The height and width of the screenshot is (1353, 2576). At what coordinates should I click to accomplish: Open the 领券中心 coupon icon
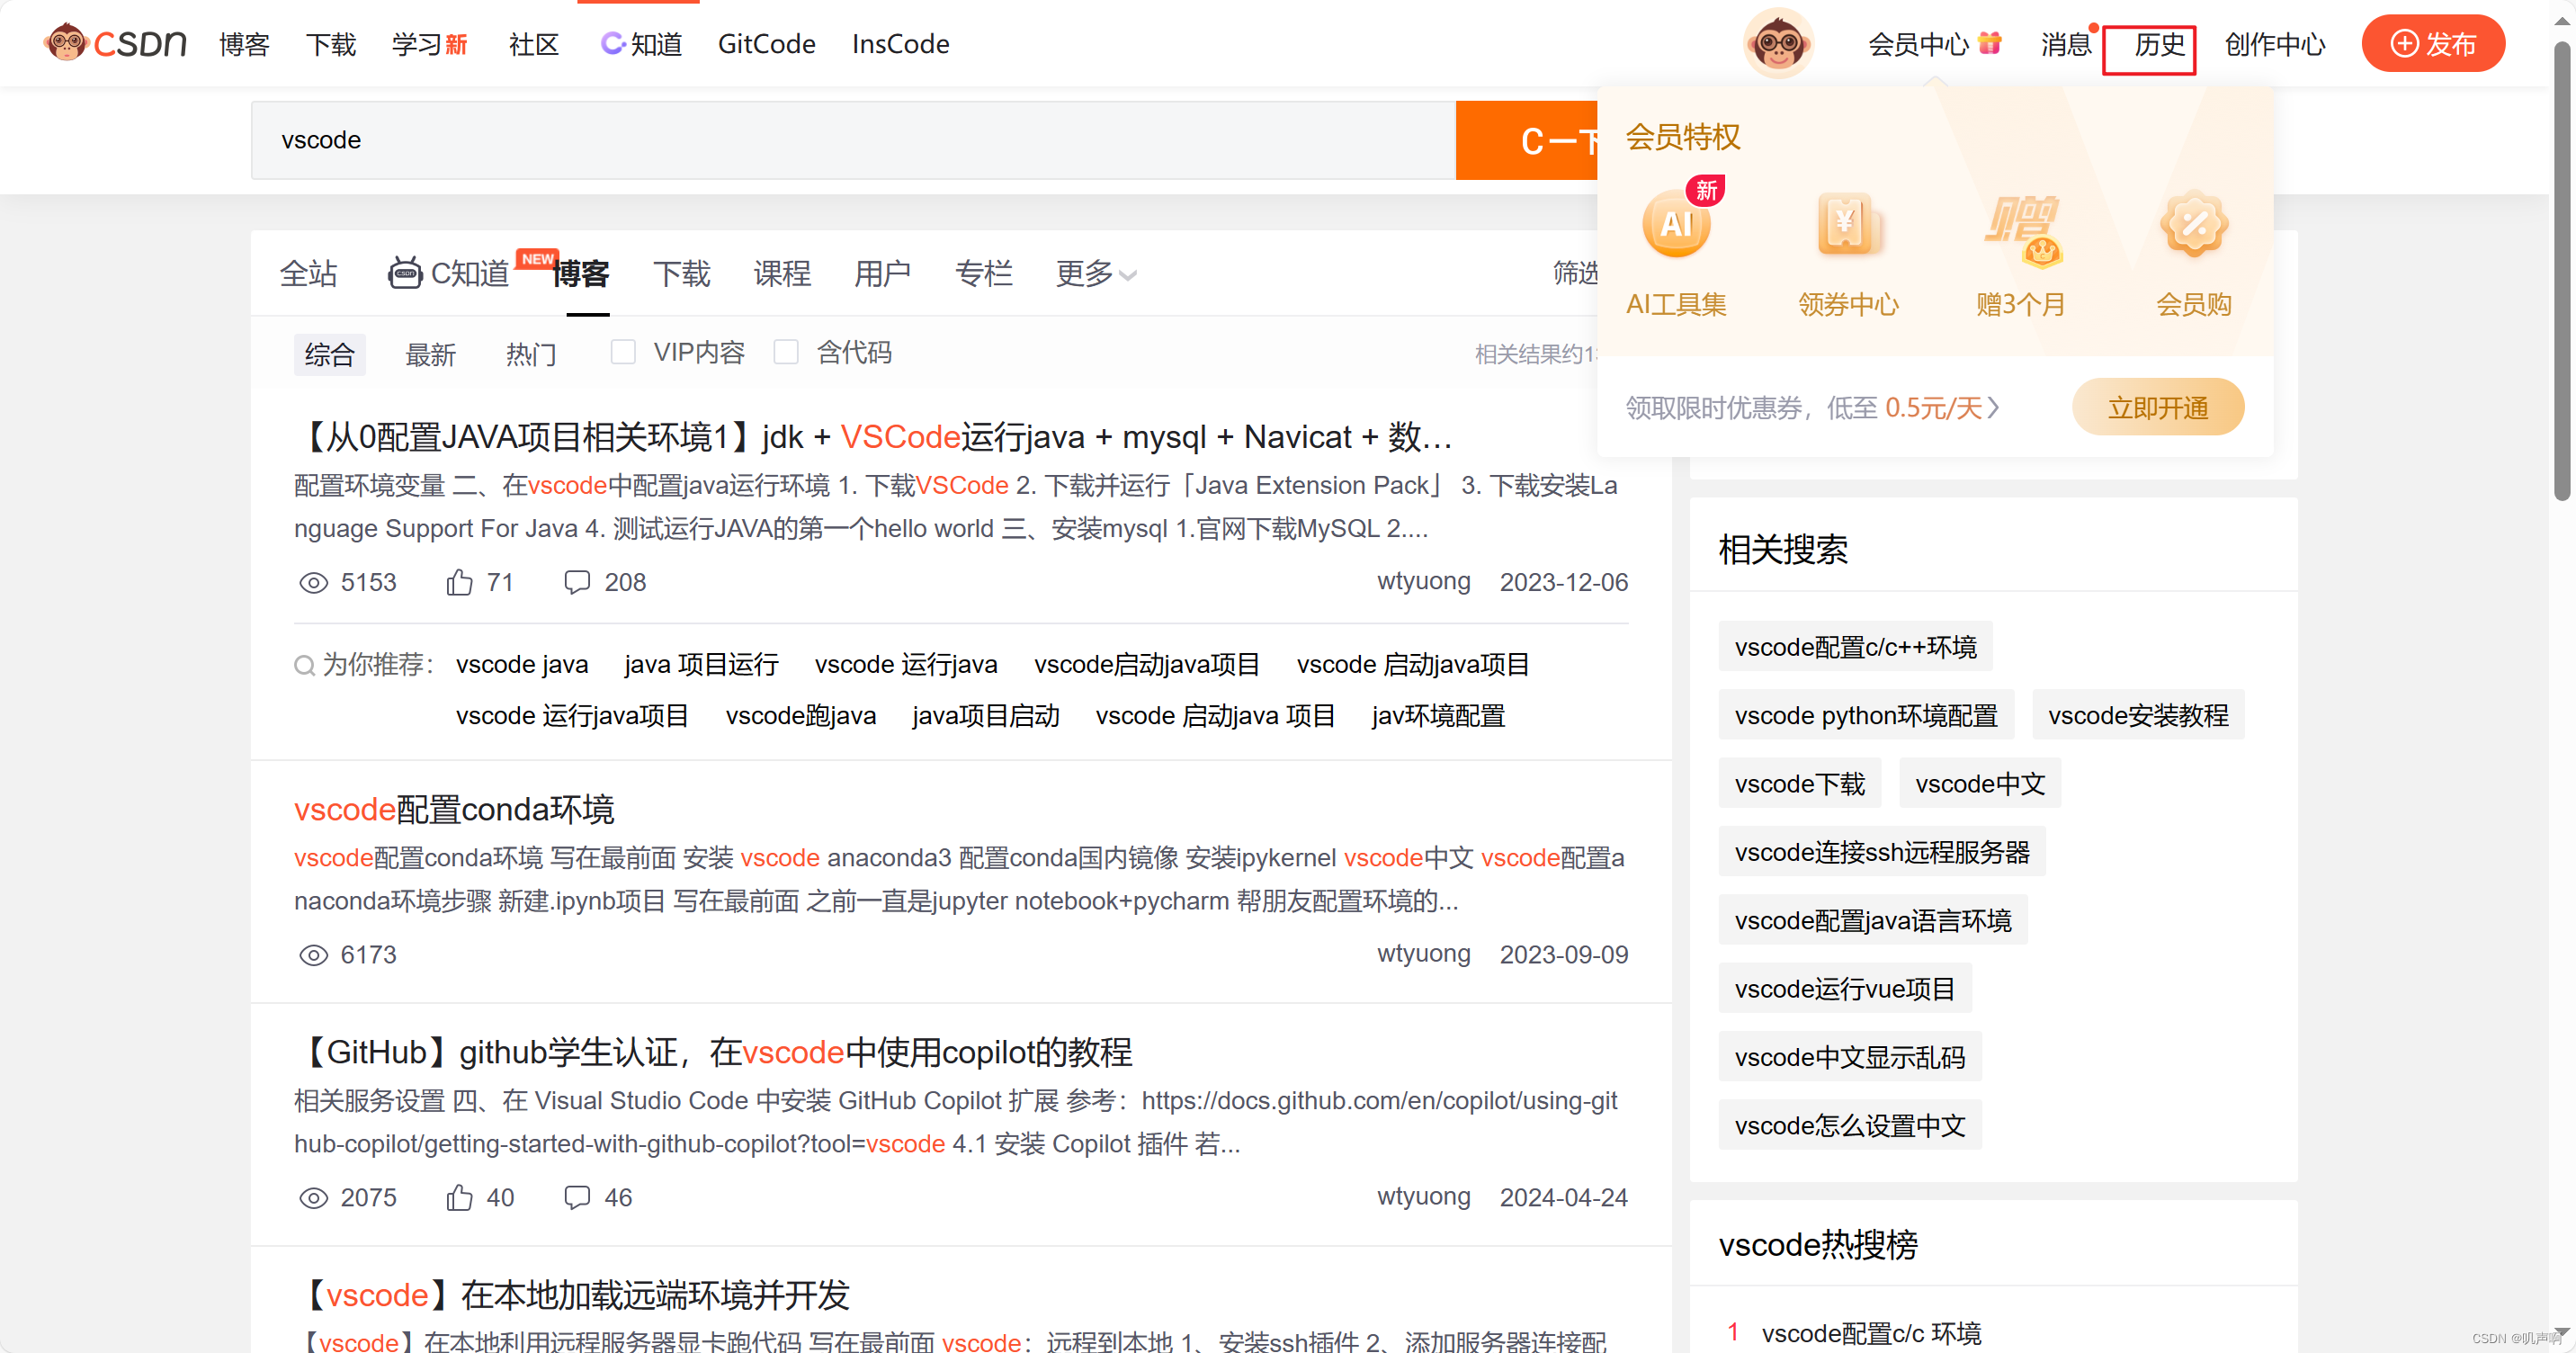pyautogui.click(x=1848, y=224)
